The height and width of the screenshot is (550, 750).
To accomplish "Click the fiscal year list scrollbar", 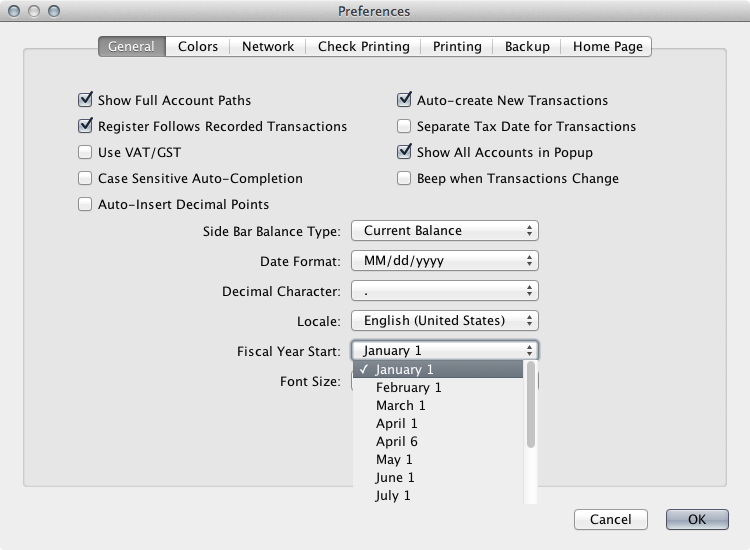I will pos(531,405).
